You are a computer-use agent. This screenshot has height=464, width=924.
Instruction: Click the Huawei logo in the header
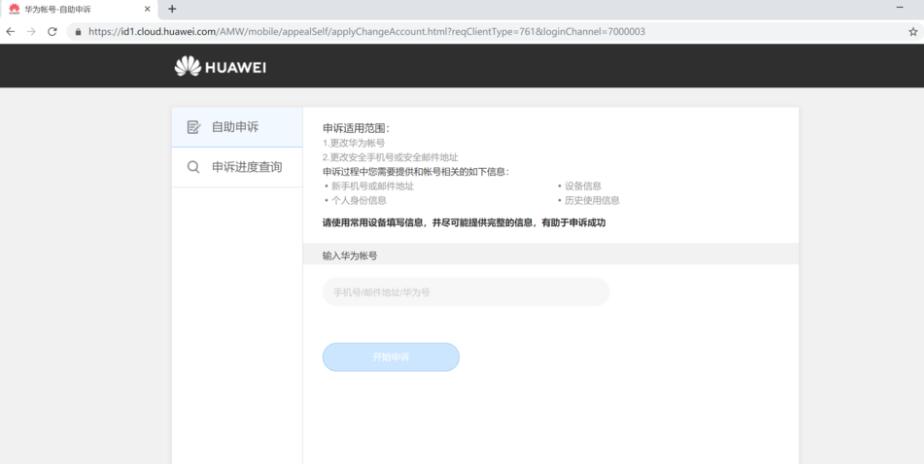220,67
